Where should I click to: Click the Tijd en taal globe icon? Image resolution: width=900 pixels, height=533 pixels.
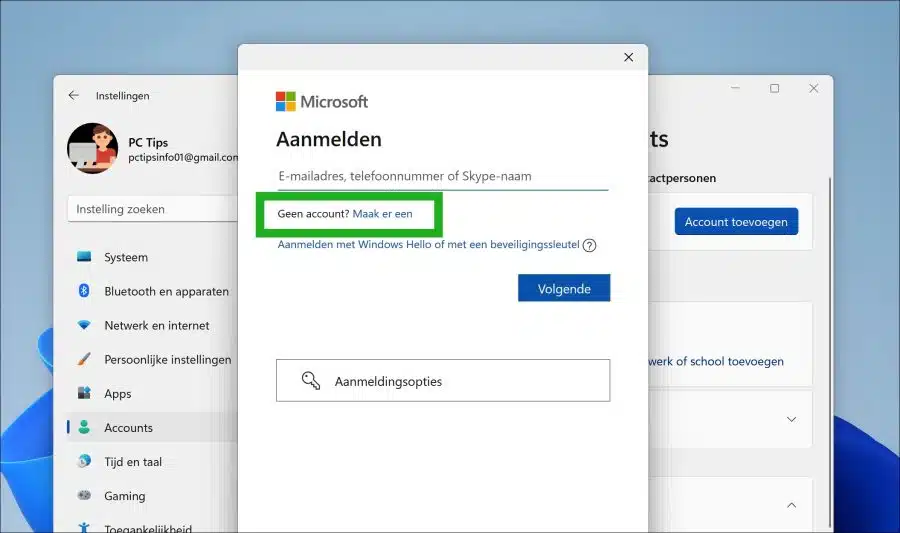pyautogui.click(x=84, y=461)
